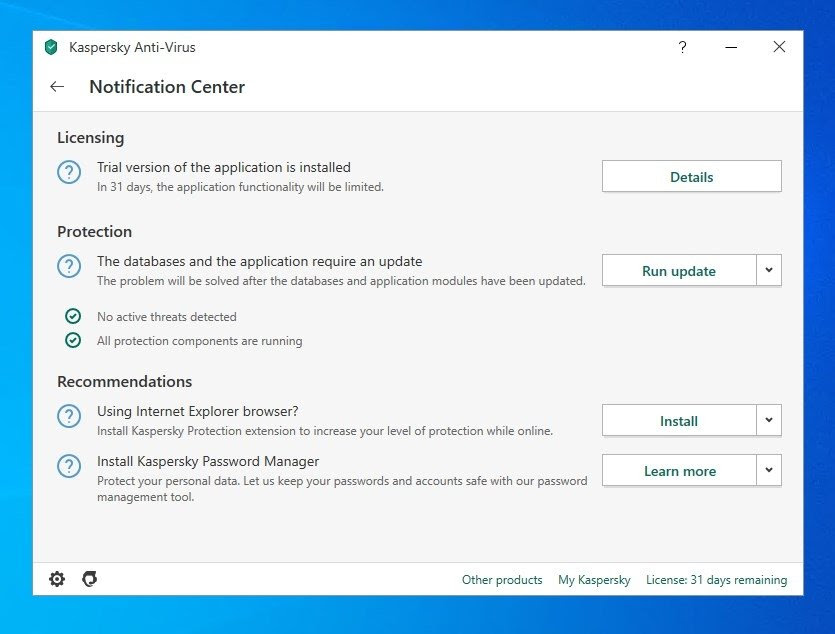
Task: Minimize the Kaspersky Anti-Virus window
Action: pyautogui.click(x=731, y=47)
